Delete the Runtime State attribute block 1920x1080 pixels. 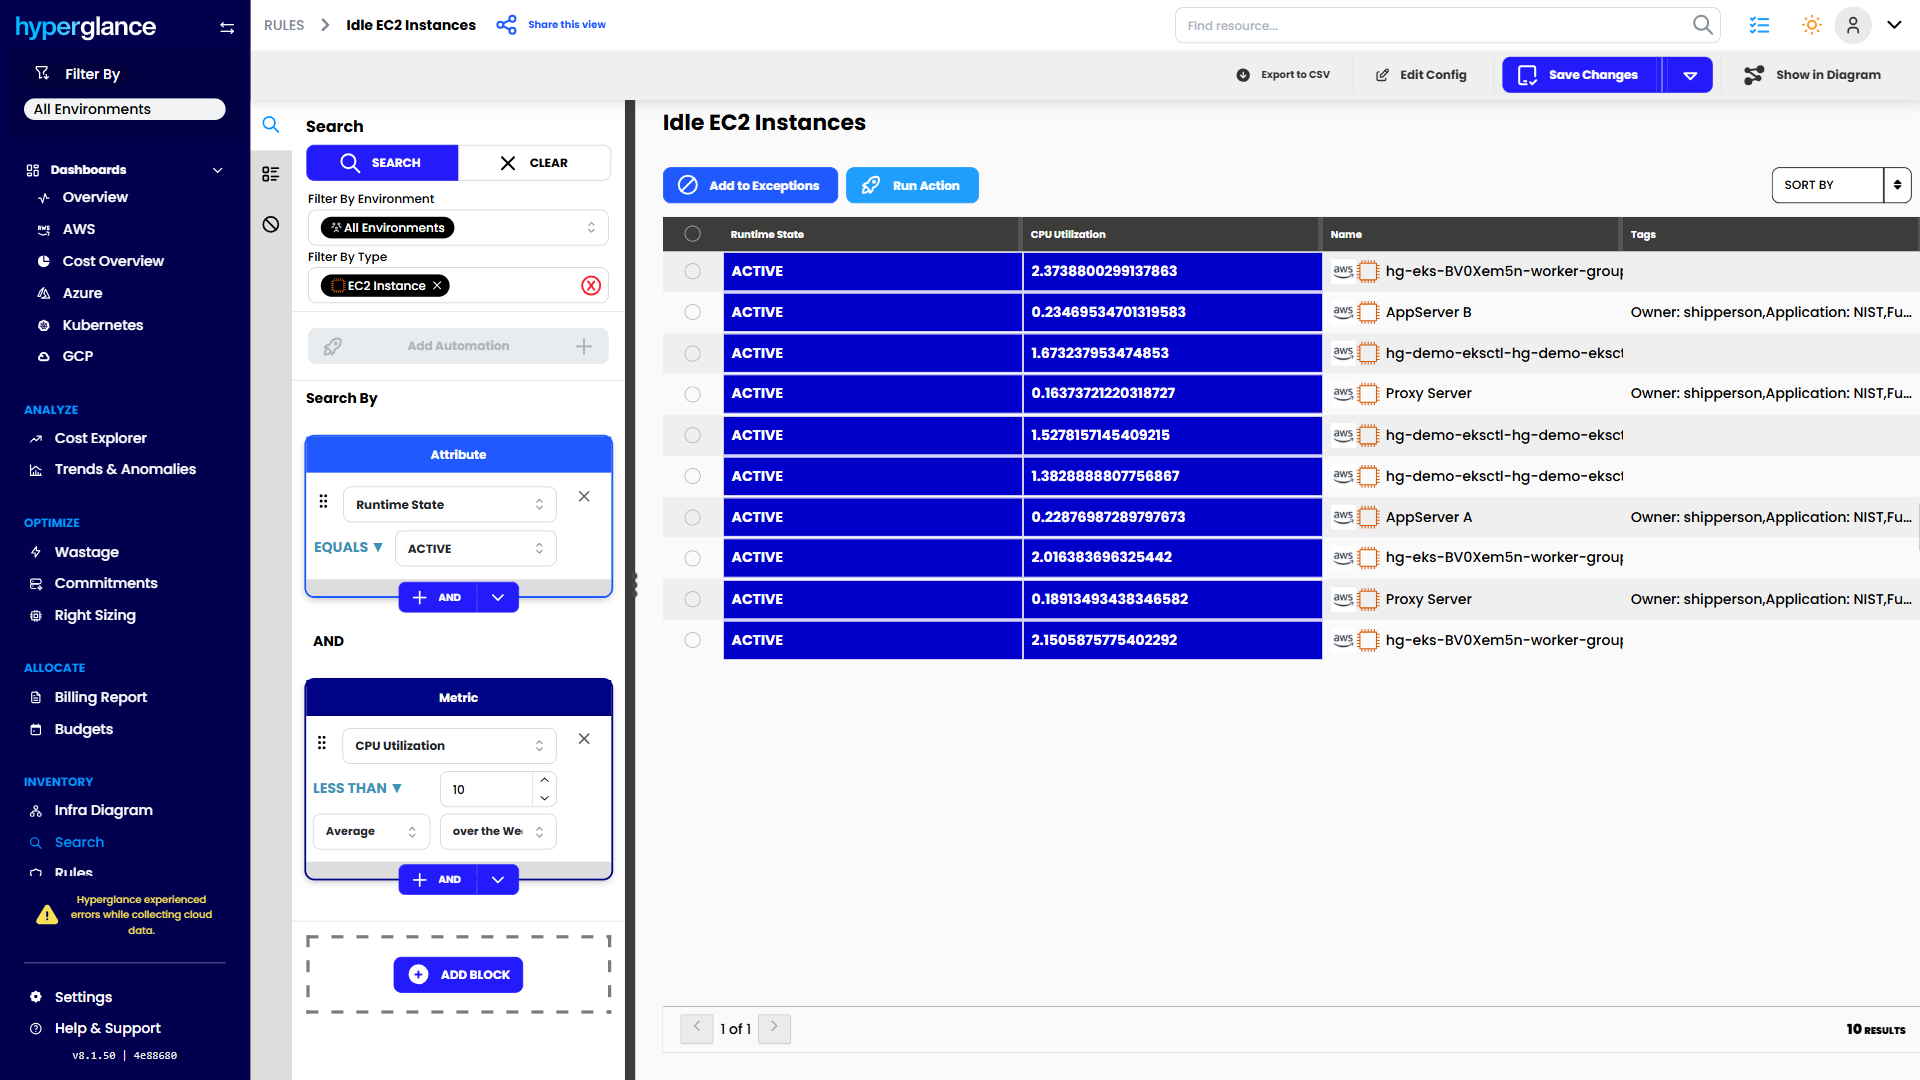click(584, 497)
